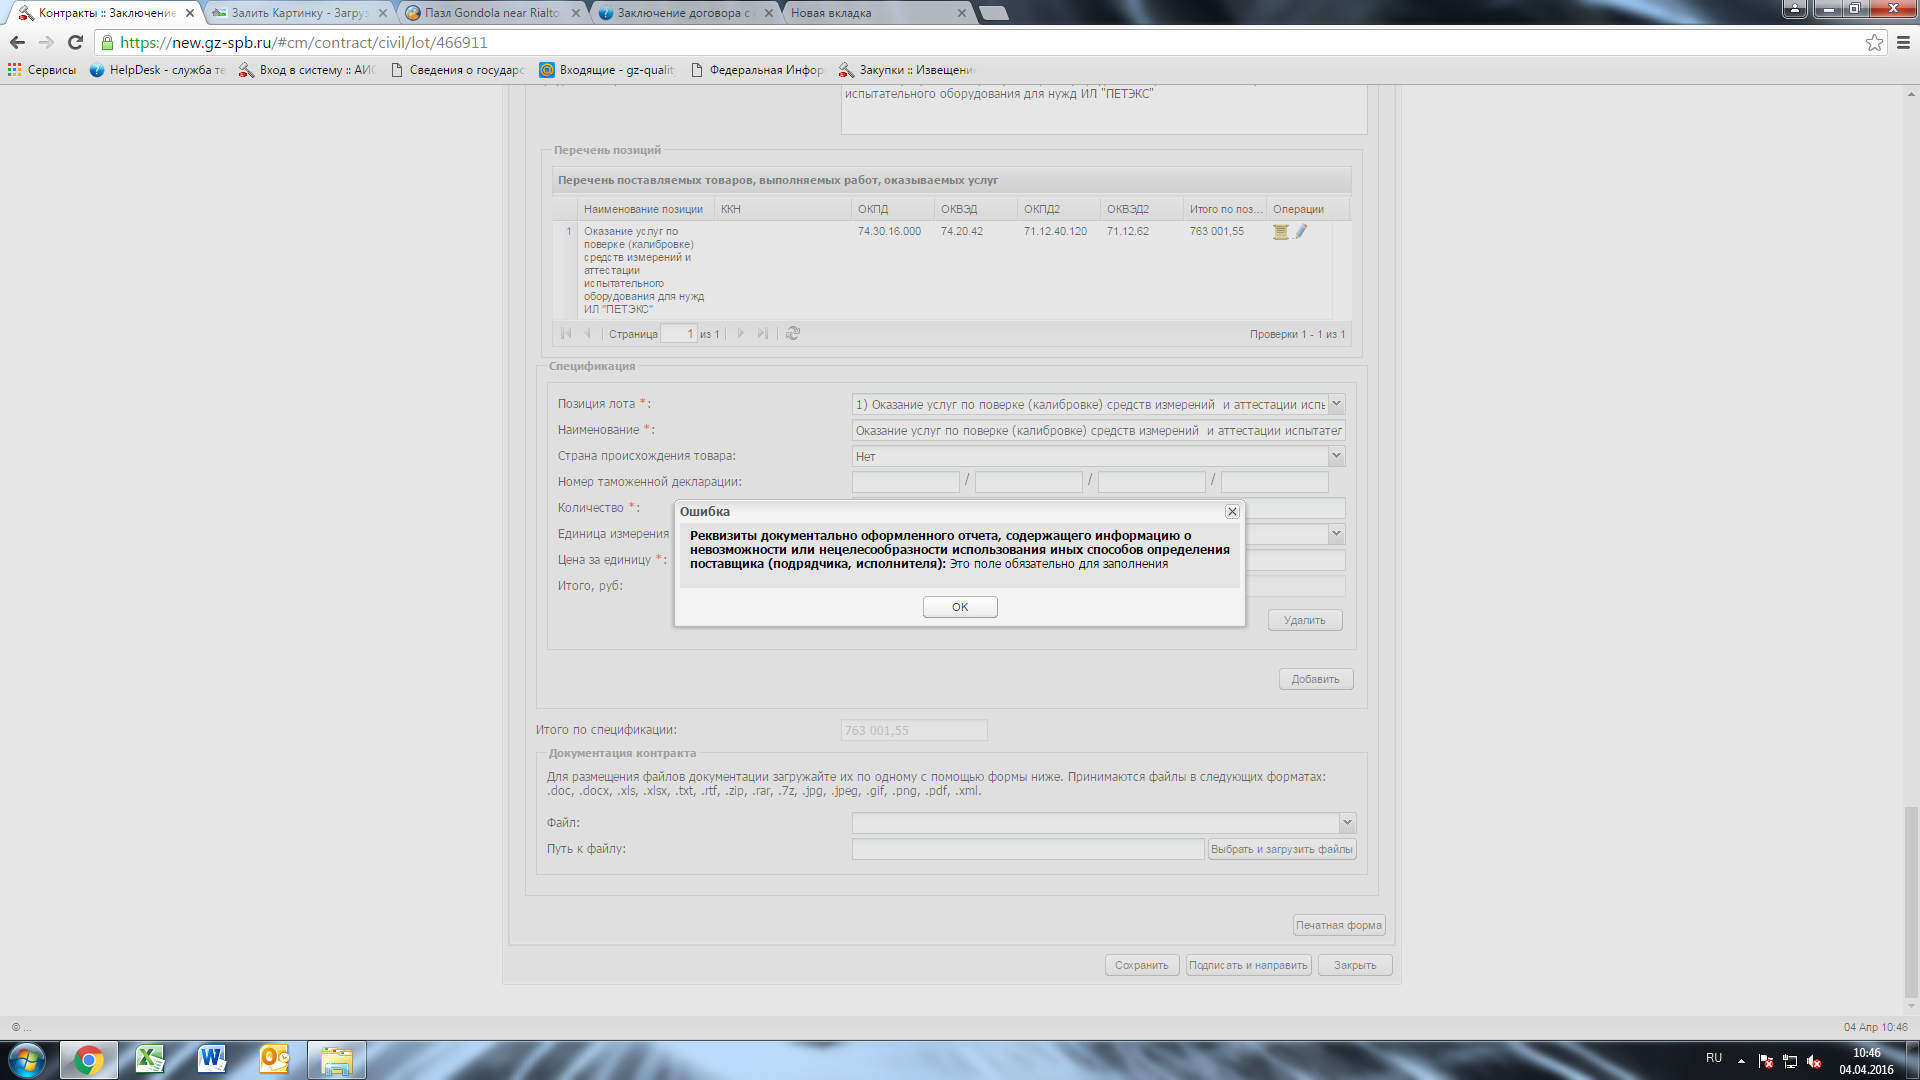The height and width of the screenshot is (1080, 1920).
Task: Click the network tray icon
Action: [1790, 1061]
